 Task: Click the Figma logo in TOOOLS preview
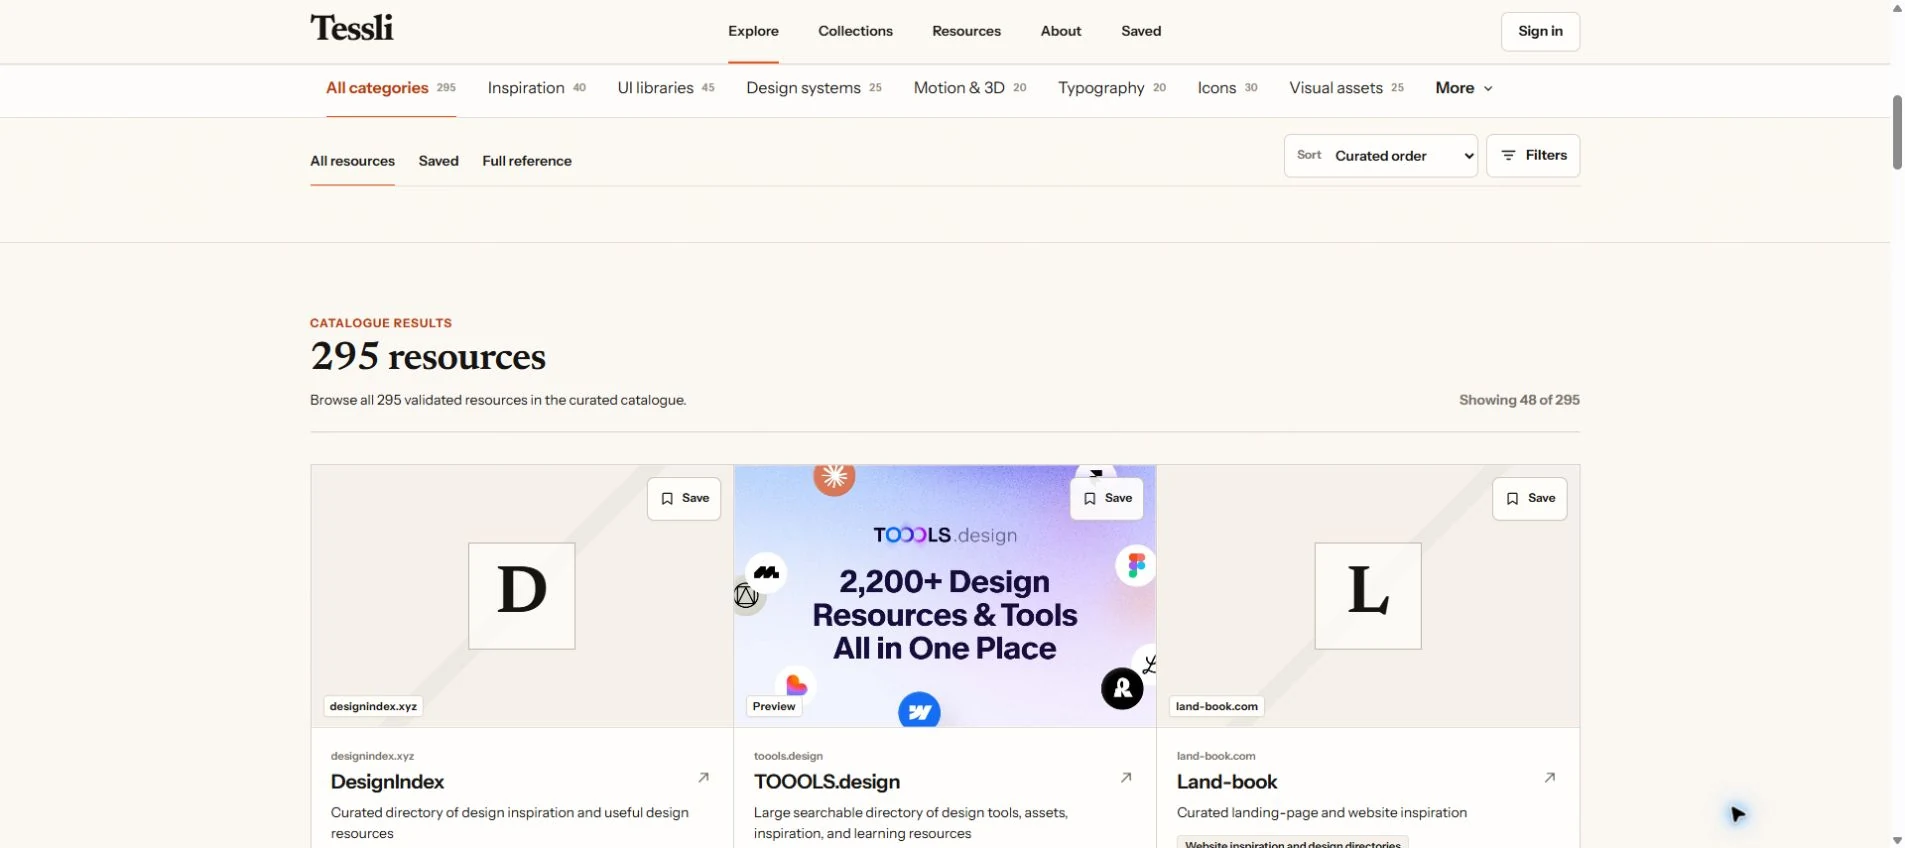(1136, 566)
